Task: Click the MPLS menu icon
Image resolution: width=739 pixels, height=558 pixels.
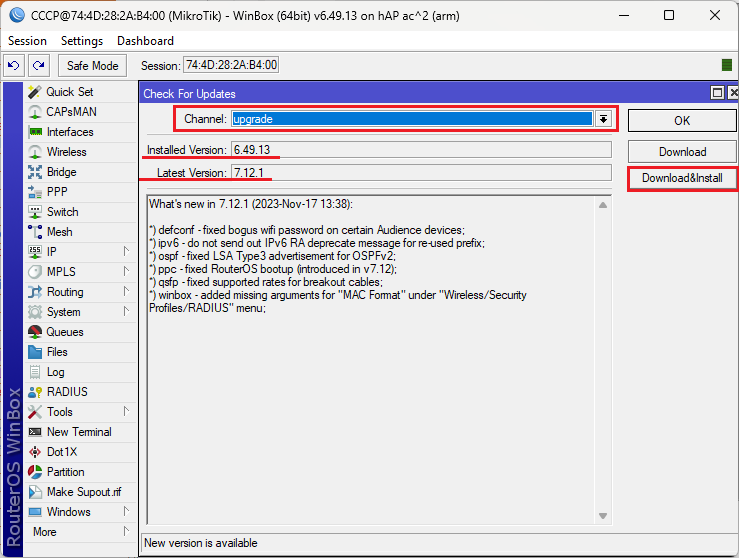Action: [x=34, y=272]
